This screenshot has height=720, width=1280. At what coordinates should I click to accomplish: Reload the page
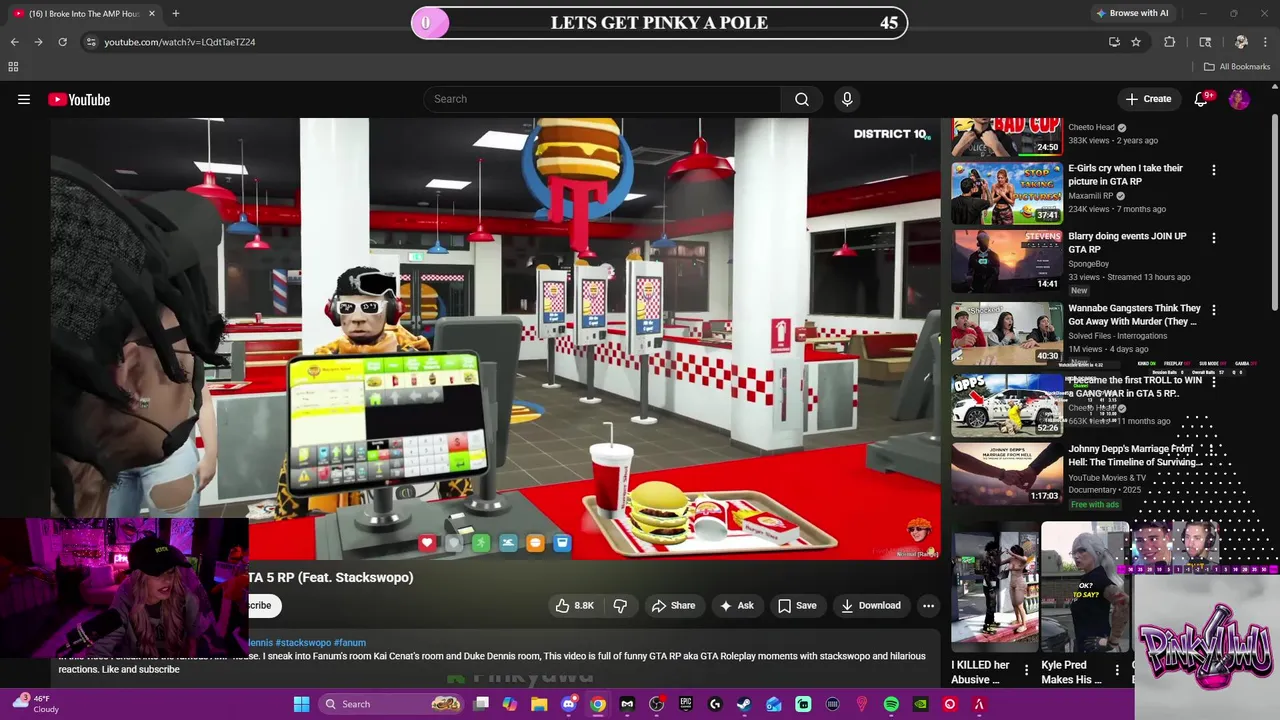click(x=62, y=42)
